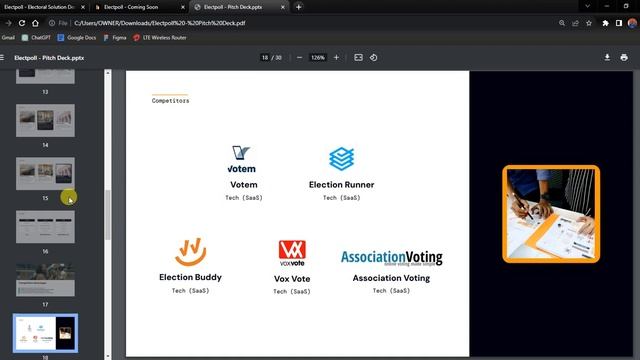
Task: Select page 15 thumbnail
Action: point(45,173)
